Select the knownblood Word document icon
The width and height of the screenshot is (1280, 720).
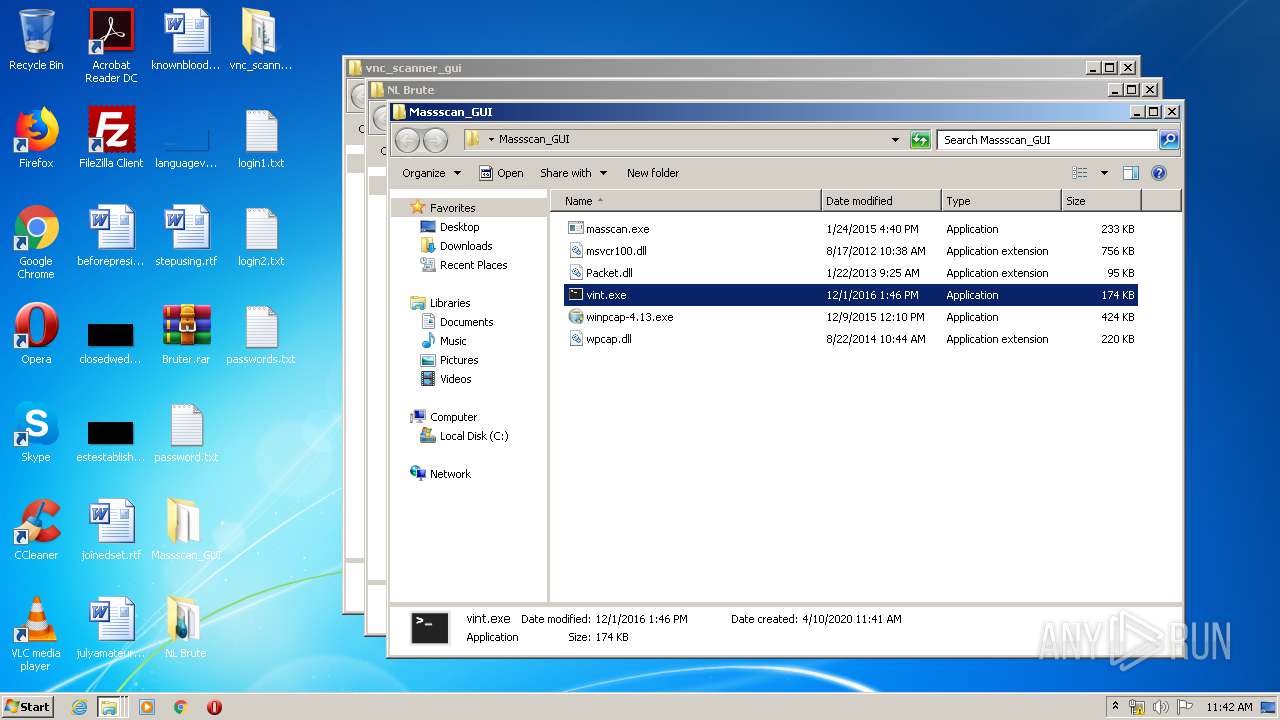click(186, 40)
